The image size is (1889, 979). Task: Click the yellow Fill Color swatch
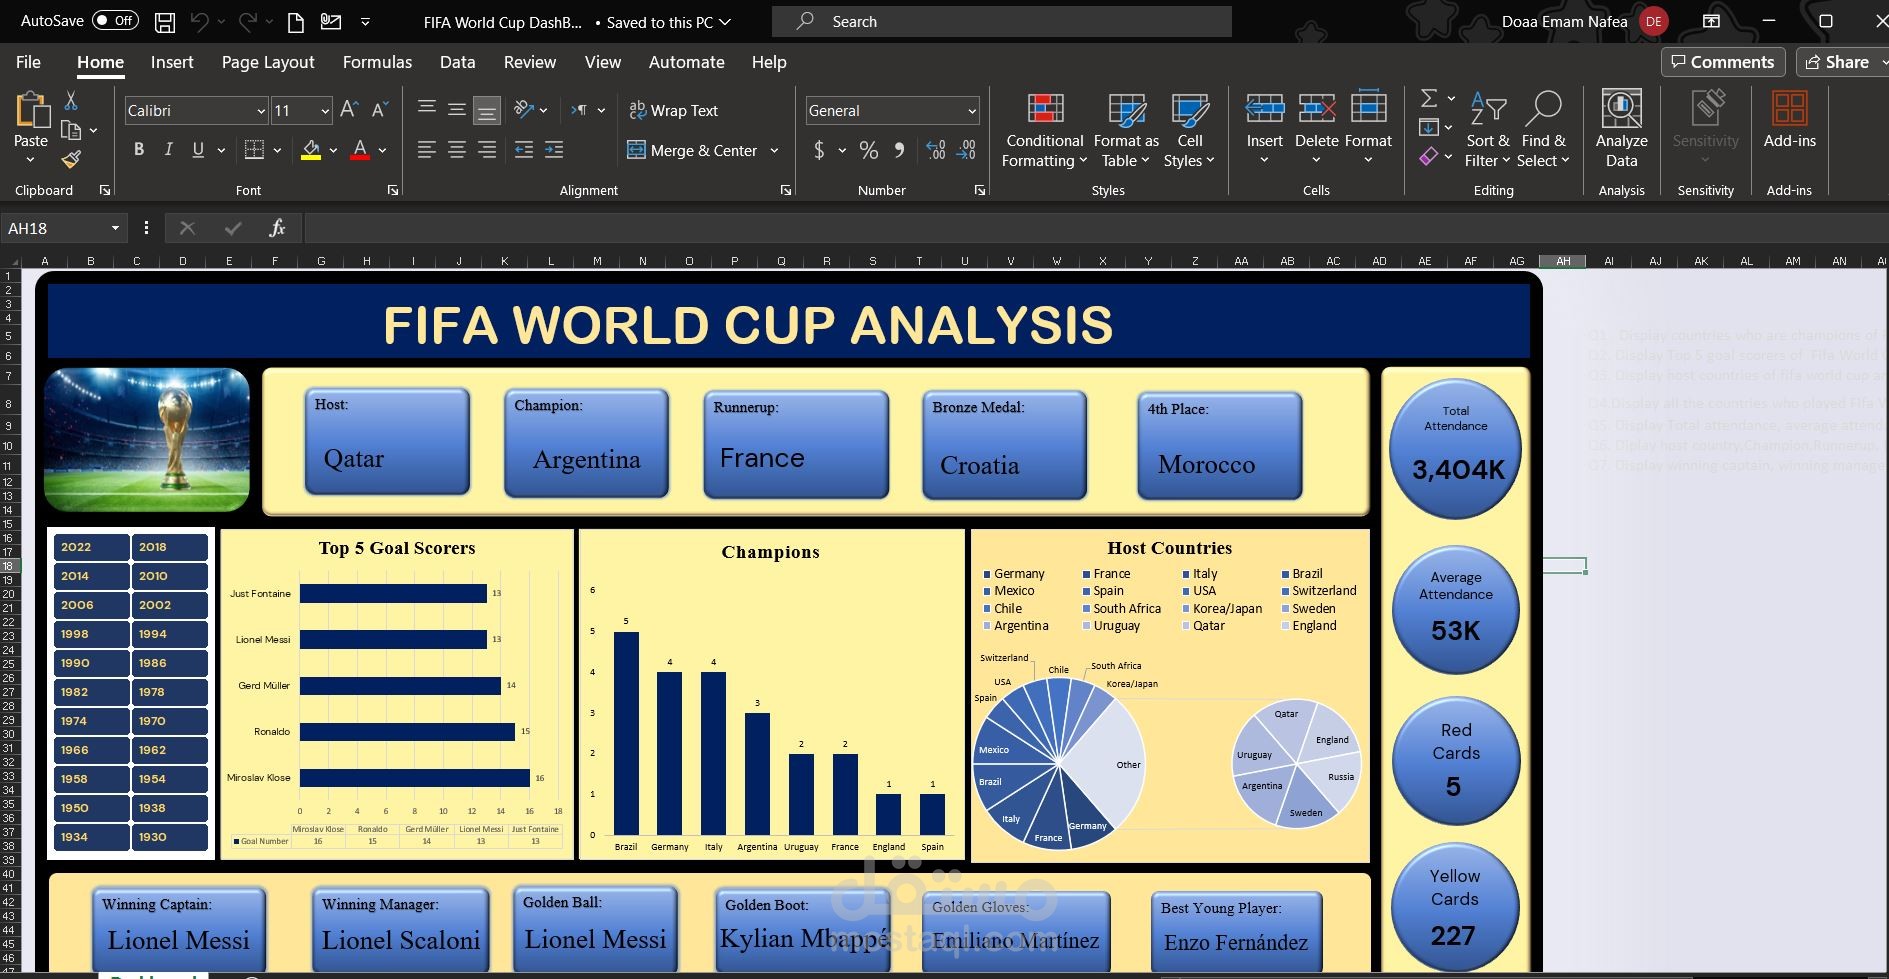click(x=311, y=151)
